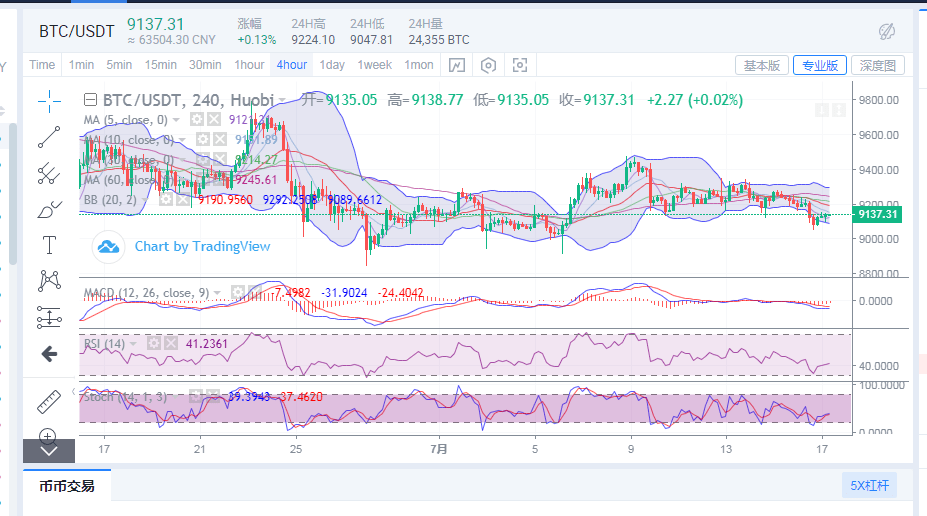
Task: Open the 深度图 depth chart view
Action: [x=877, y=66]
